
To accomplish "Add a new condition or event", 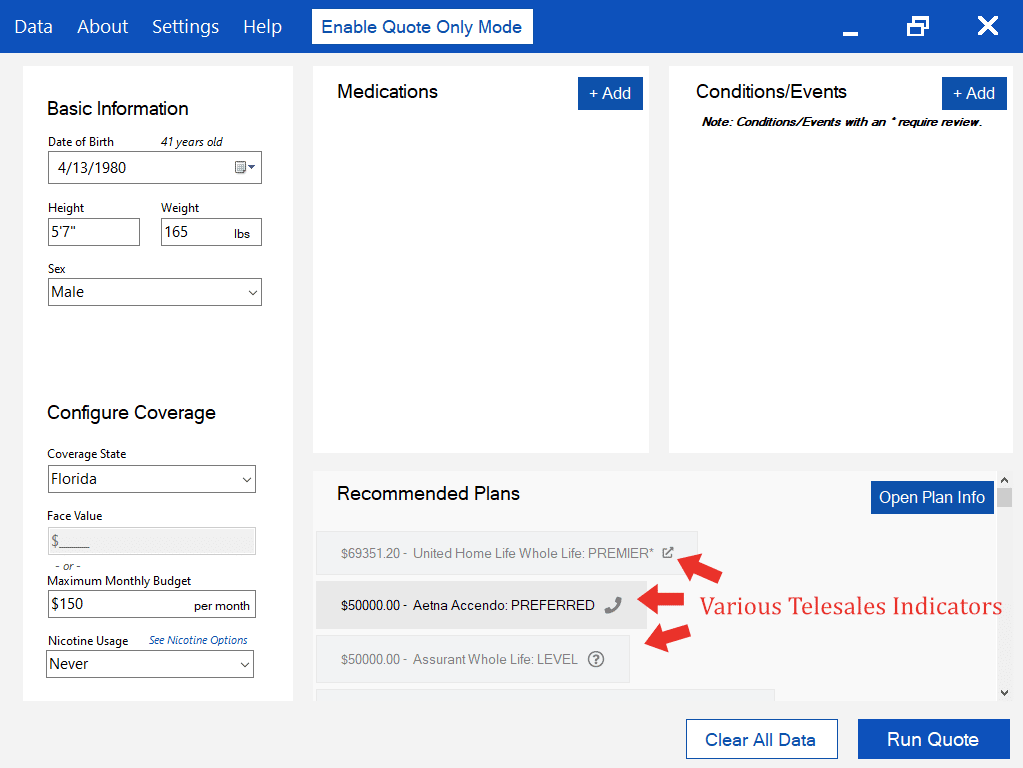I will pos(973,93).
